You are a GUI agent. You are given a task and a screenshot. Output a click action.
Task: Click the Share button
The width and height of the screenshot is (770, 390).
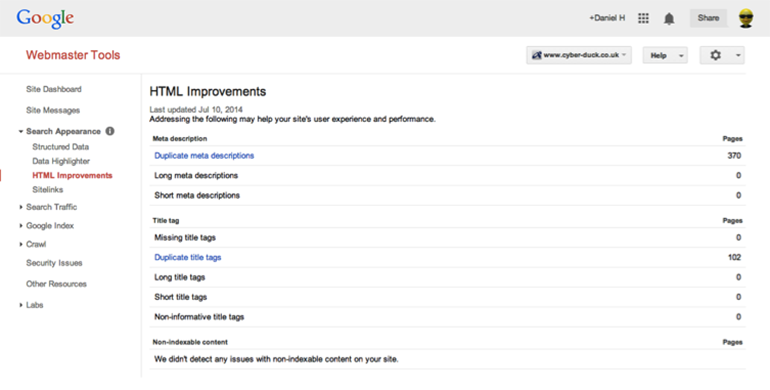(708, 18)
